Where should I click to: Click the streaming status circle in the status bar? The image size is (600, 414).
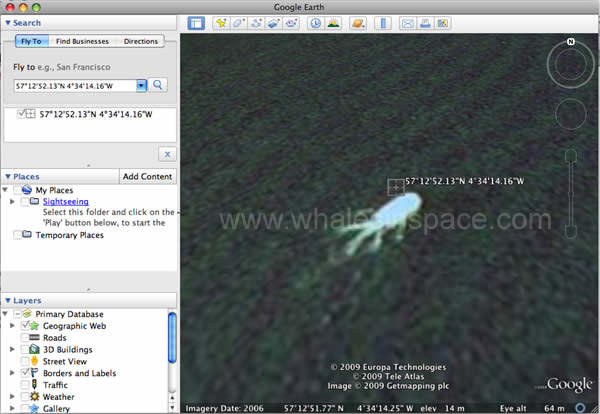pyautogui.click(x=580, y=408)
